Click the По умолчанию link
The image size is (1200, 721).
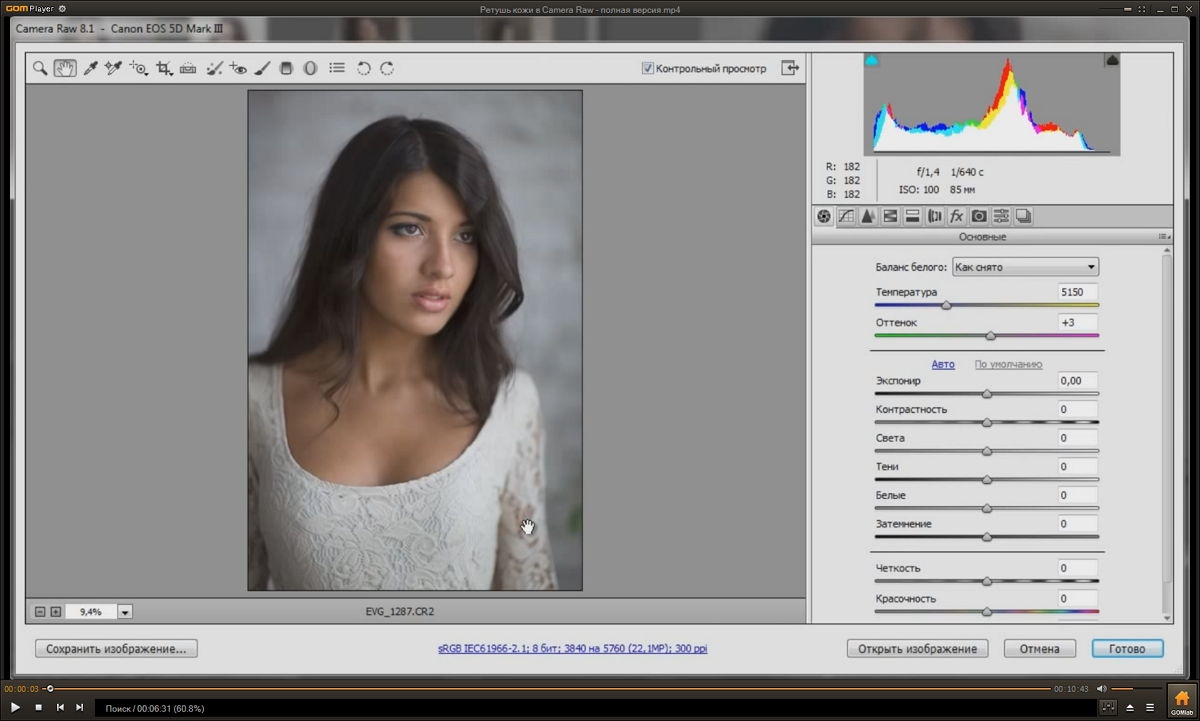pos(1008,364)
